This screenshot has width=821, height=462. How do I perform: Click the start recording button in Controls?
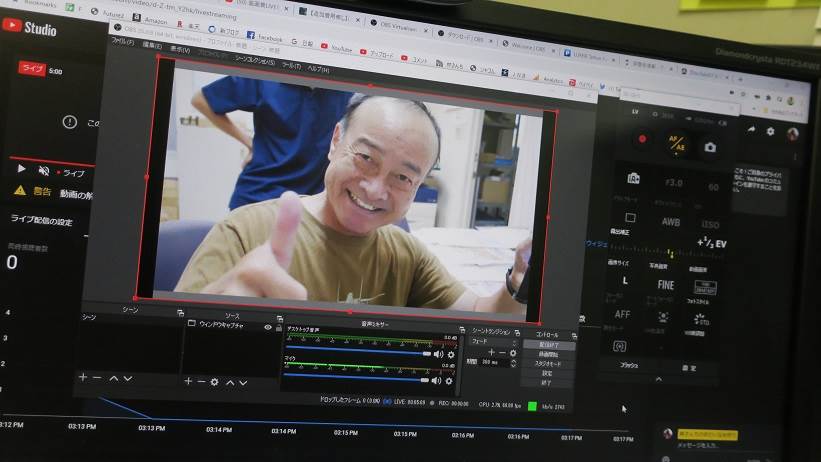click(548, 355)
